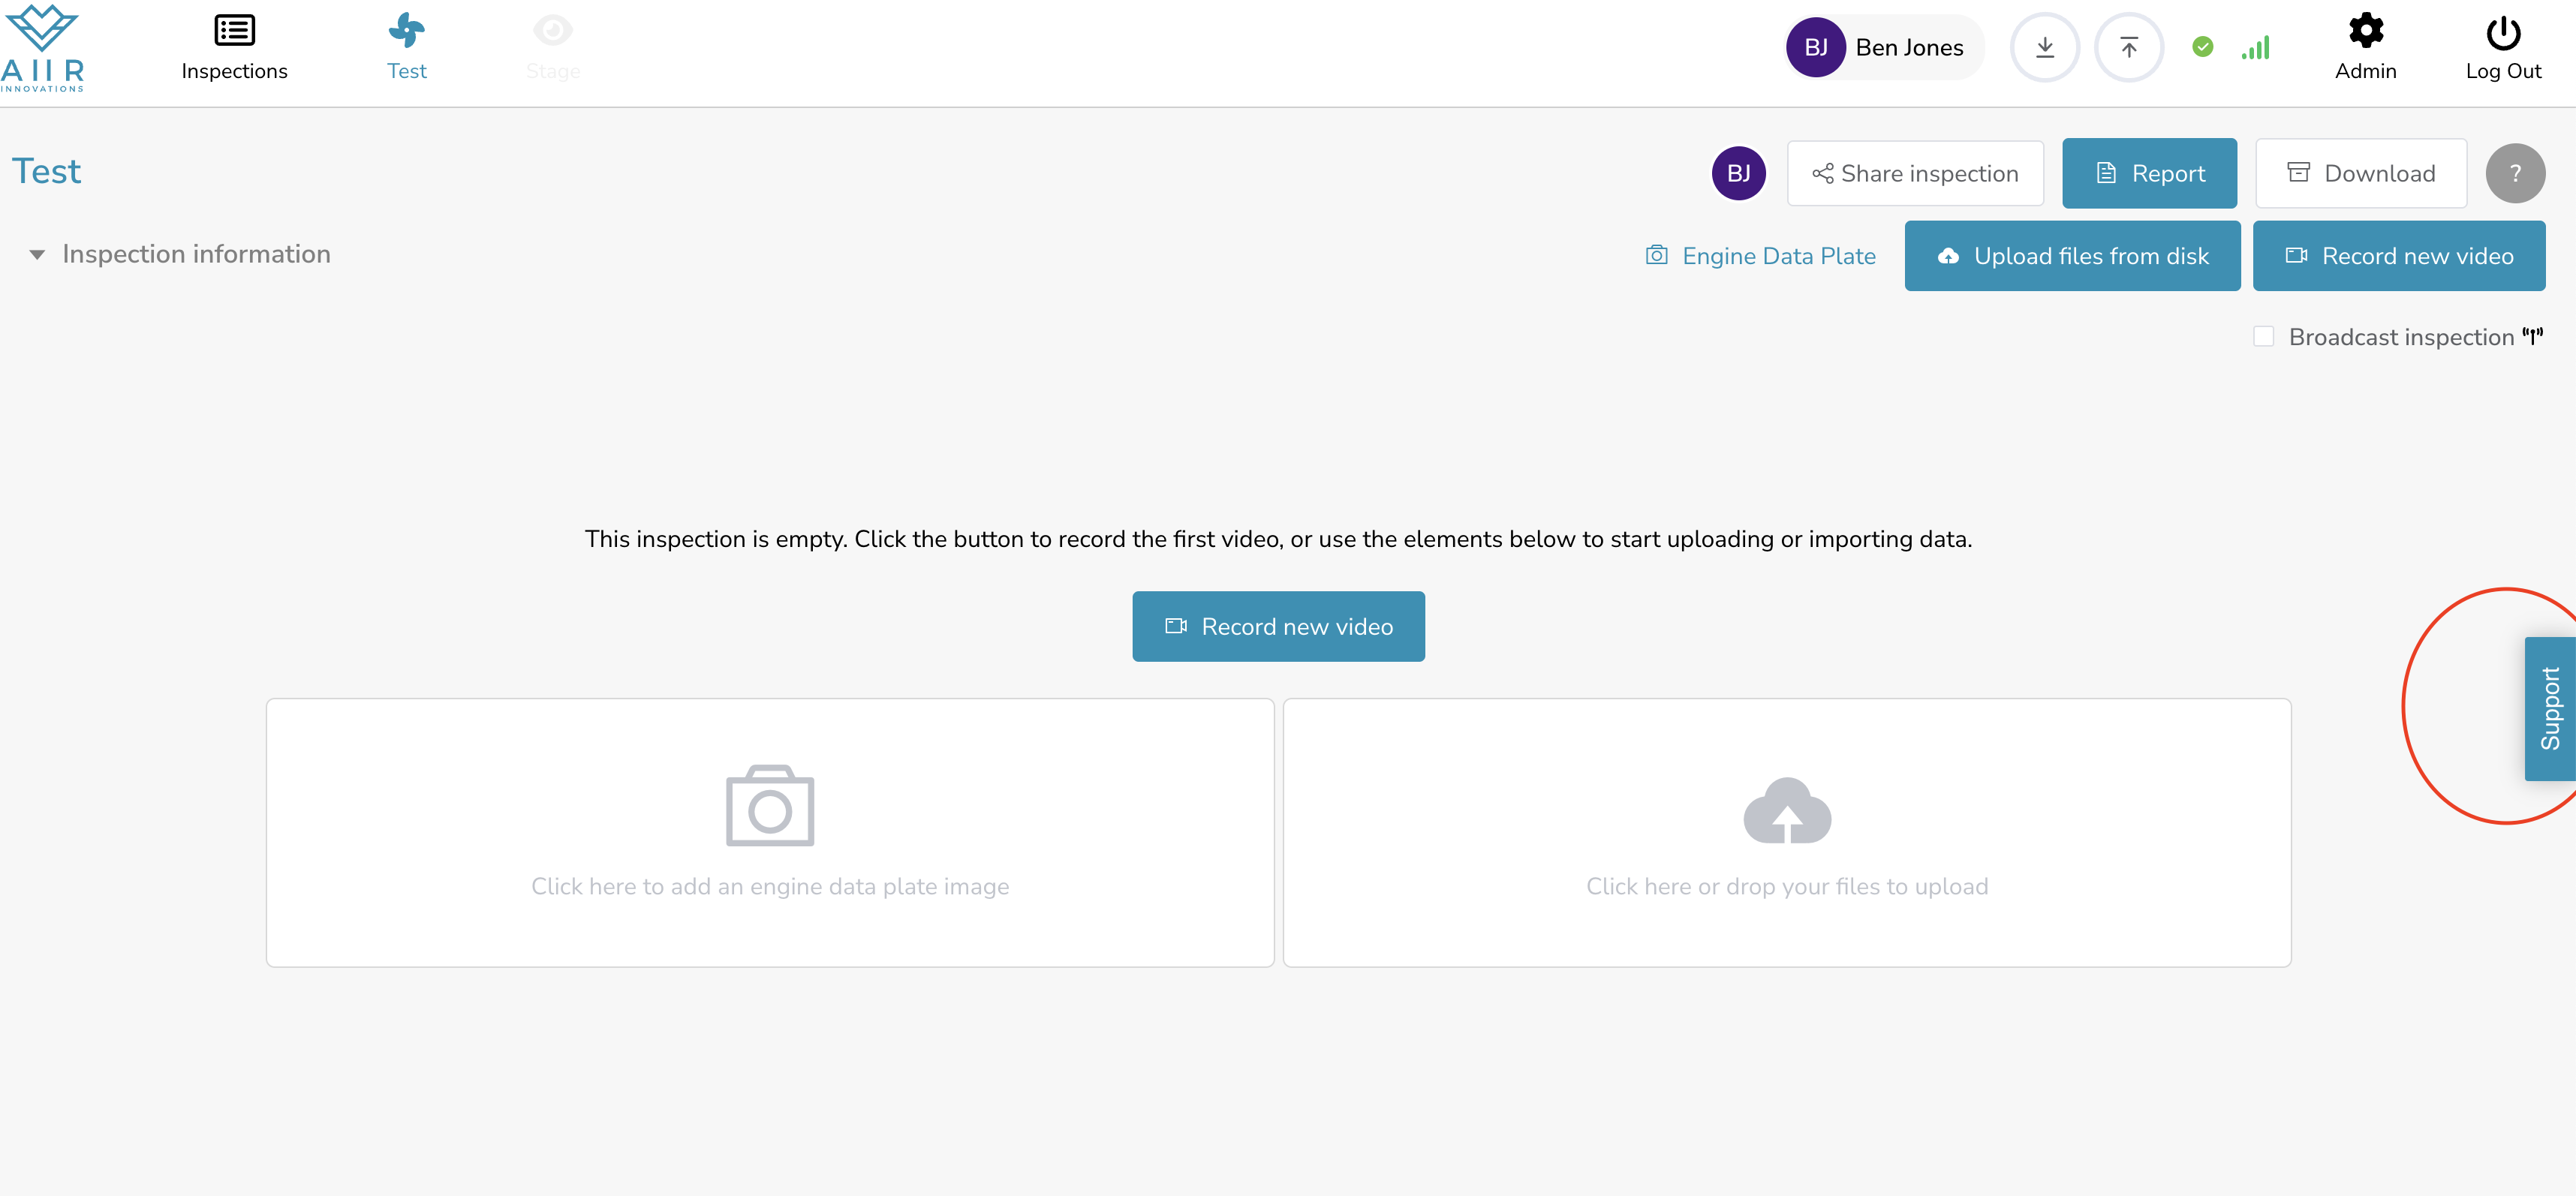Click the download arrow icon in header

[x=2044, y=47]
